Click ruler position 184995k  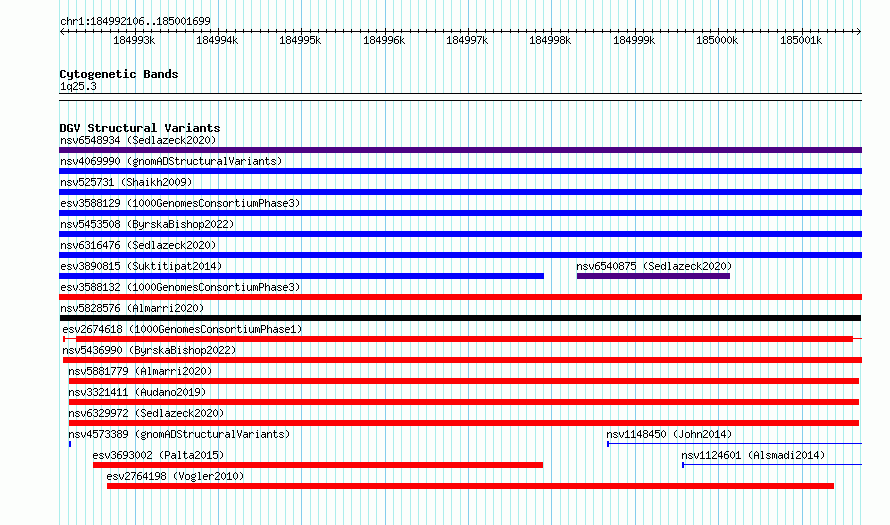click(x=300, y=40)
